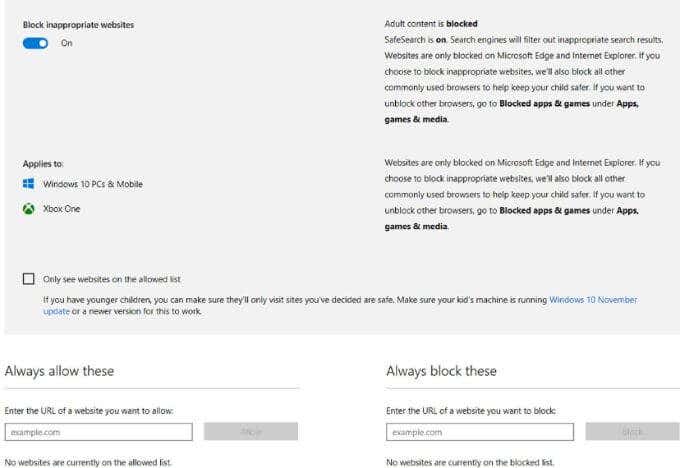Focus the allow website URL field
Image resolution: width=680 pixels, height=468 pixels.
pyautogui.click(x=98, y=432)
